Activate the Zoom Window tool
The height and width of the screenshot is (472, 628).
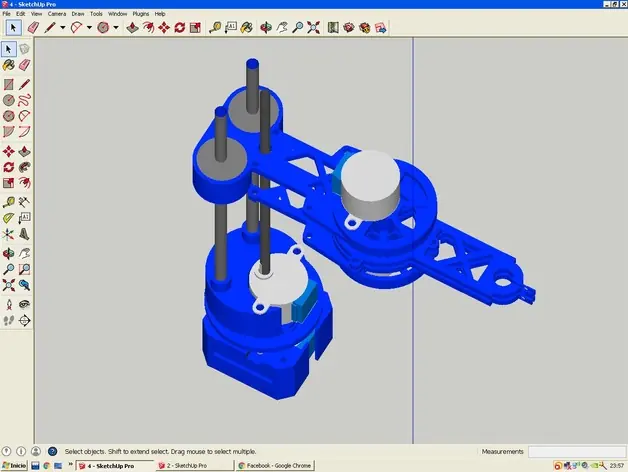24,269
